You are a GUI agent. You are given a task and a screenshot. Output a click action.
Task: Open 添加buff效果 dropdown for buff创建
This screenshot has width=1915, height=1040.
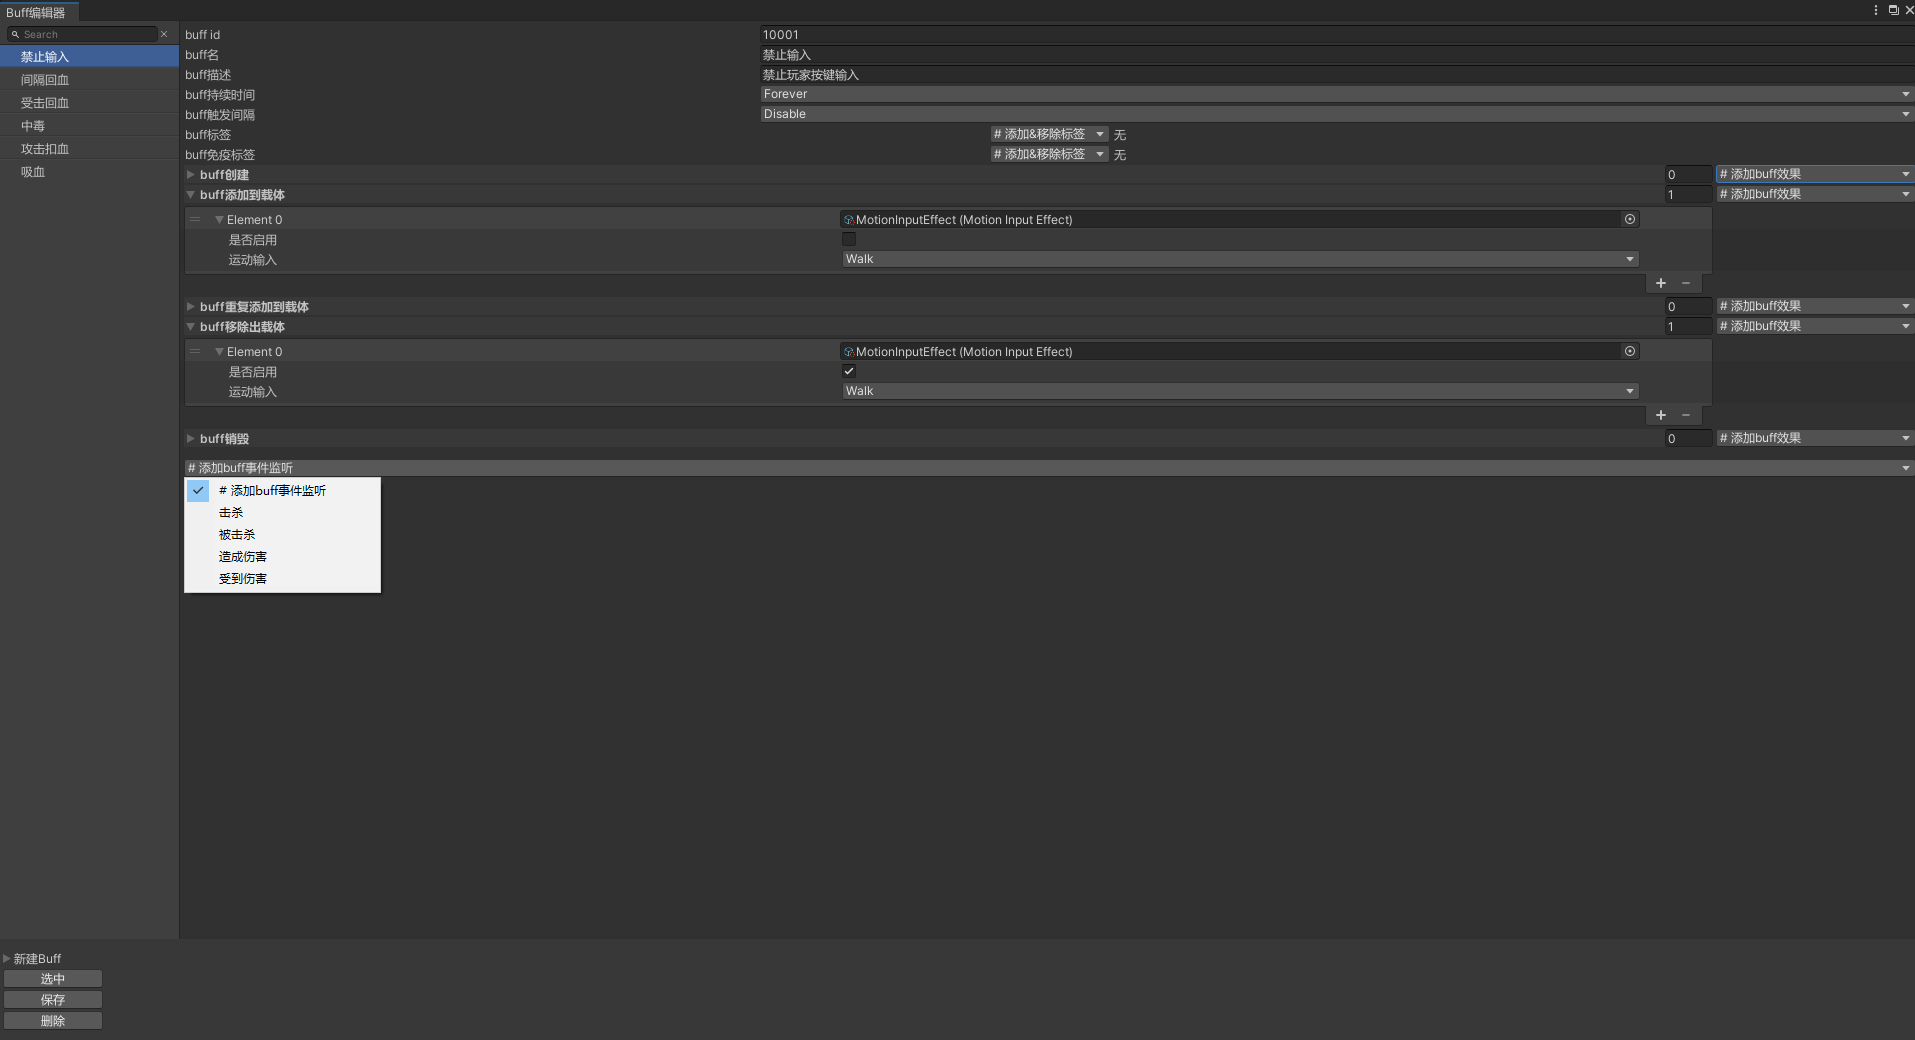tap(1815, 174)
